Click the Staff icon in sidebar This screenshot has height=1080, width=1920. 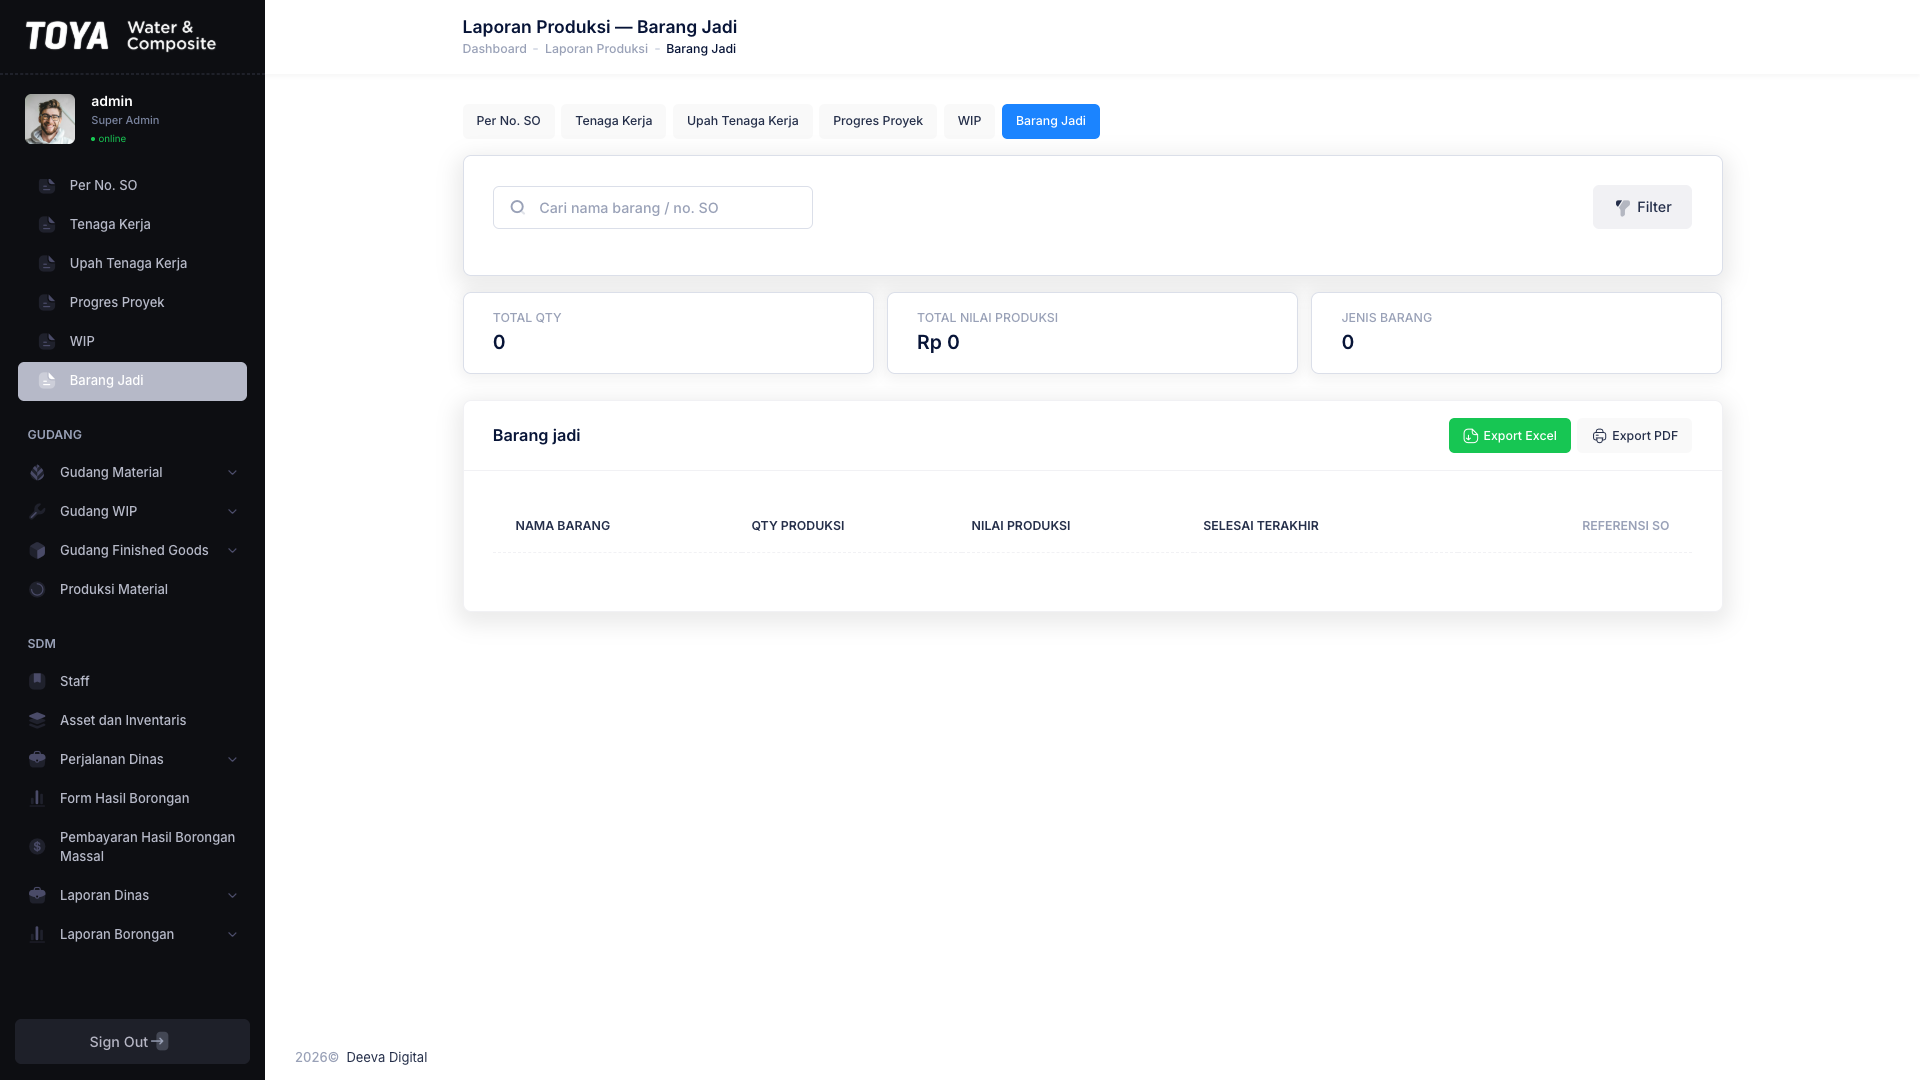(37, 682)
